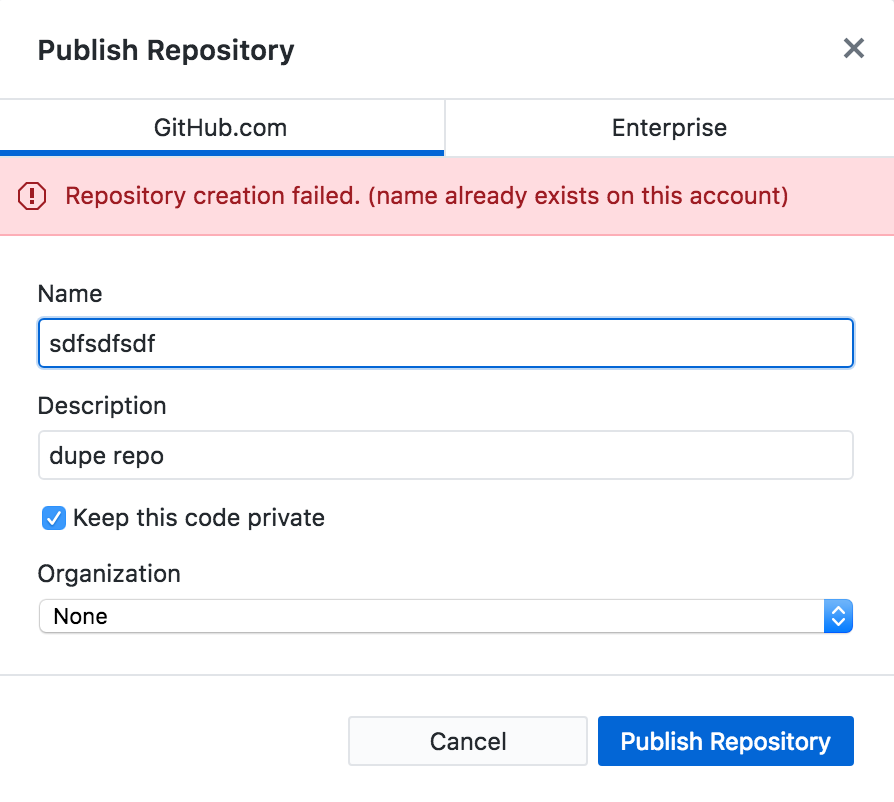Focus the Name input field
The height and width of the screenshot is (802, 894).
[446, 343]
